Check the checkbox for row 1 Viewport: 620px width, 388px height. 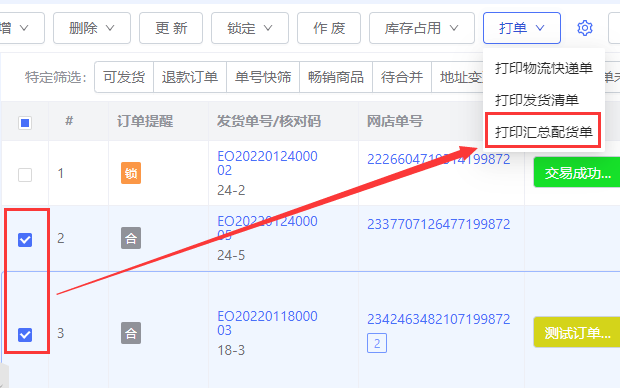click(x=25, y=174)
